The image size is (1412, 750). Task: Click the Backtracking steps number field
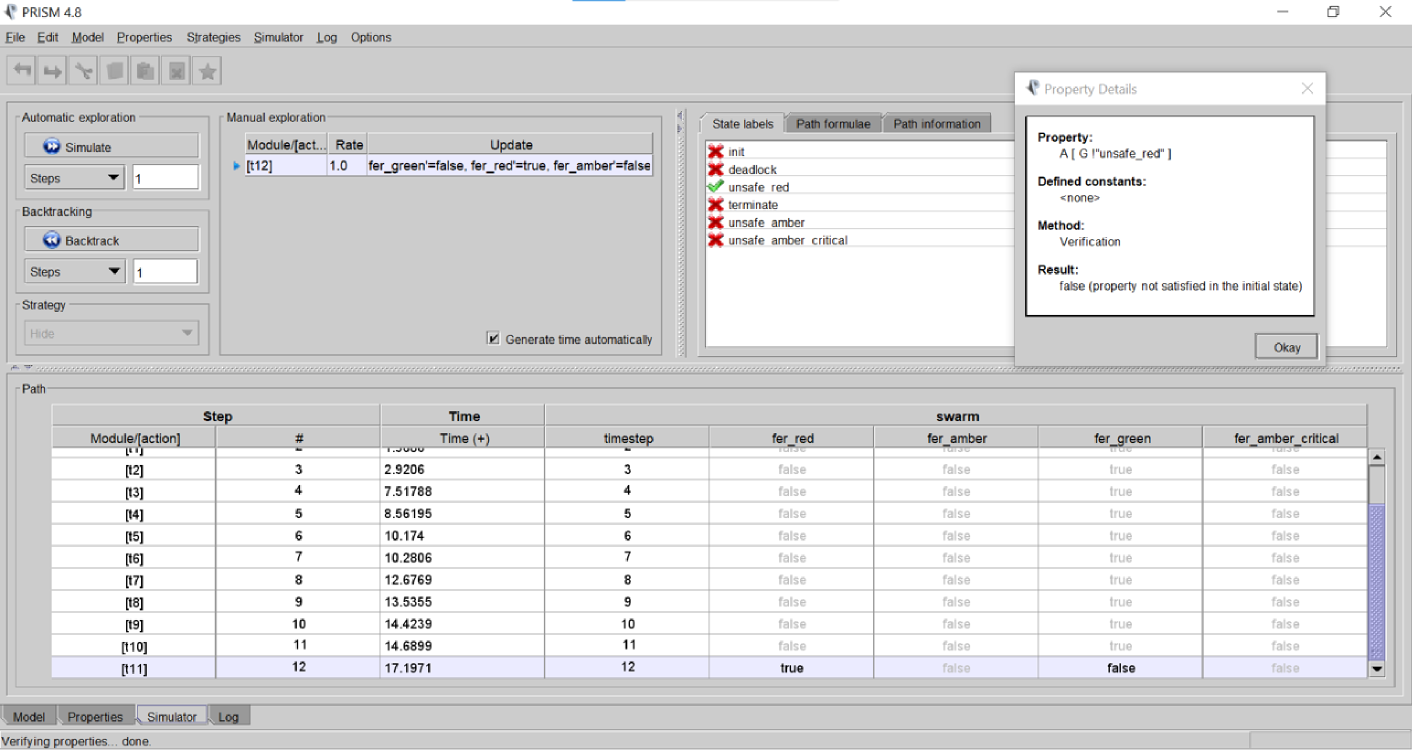166,272
